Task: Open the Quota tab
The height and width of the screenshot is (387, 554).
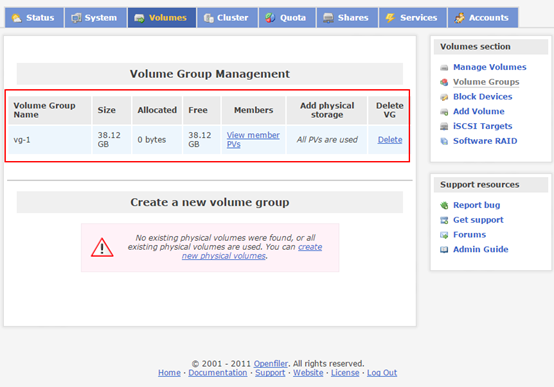Action: (287, 18)
